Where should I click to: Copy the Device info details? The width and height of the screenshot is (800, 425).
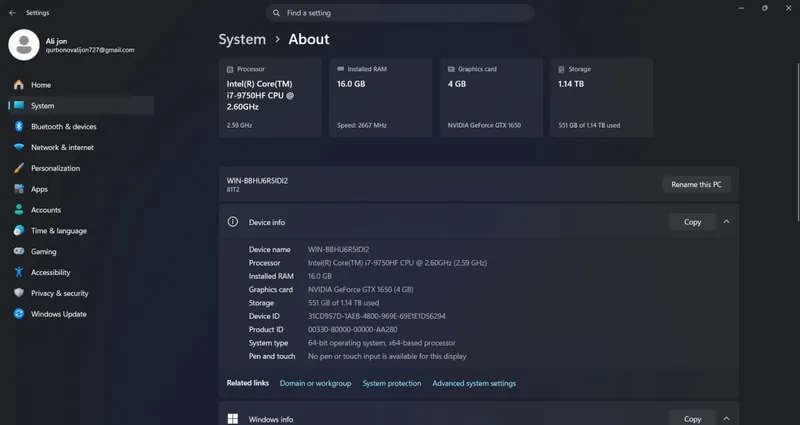[x=692, y=222]
